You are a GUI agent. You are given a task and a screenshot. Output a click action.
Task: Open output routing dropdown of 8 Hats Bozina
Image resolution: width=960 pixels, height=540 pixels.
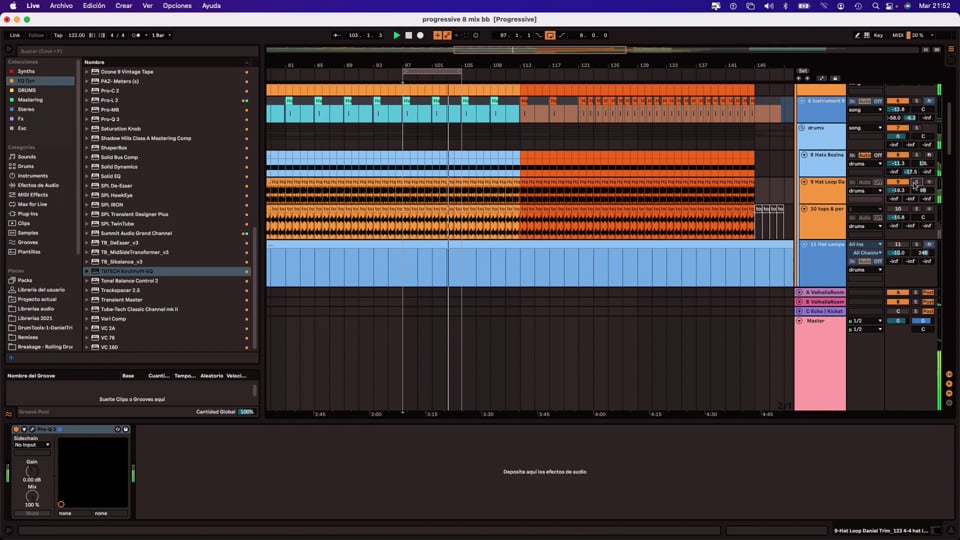click(865, 163)
